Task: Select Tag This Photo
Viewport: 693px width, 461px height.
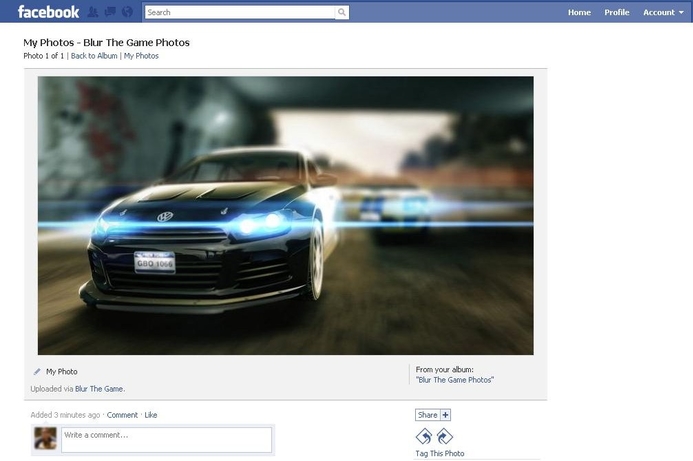Action: [x=440, y=453]
